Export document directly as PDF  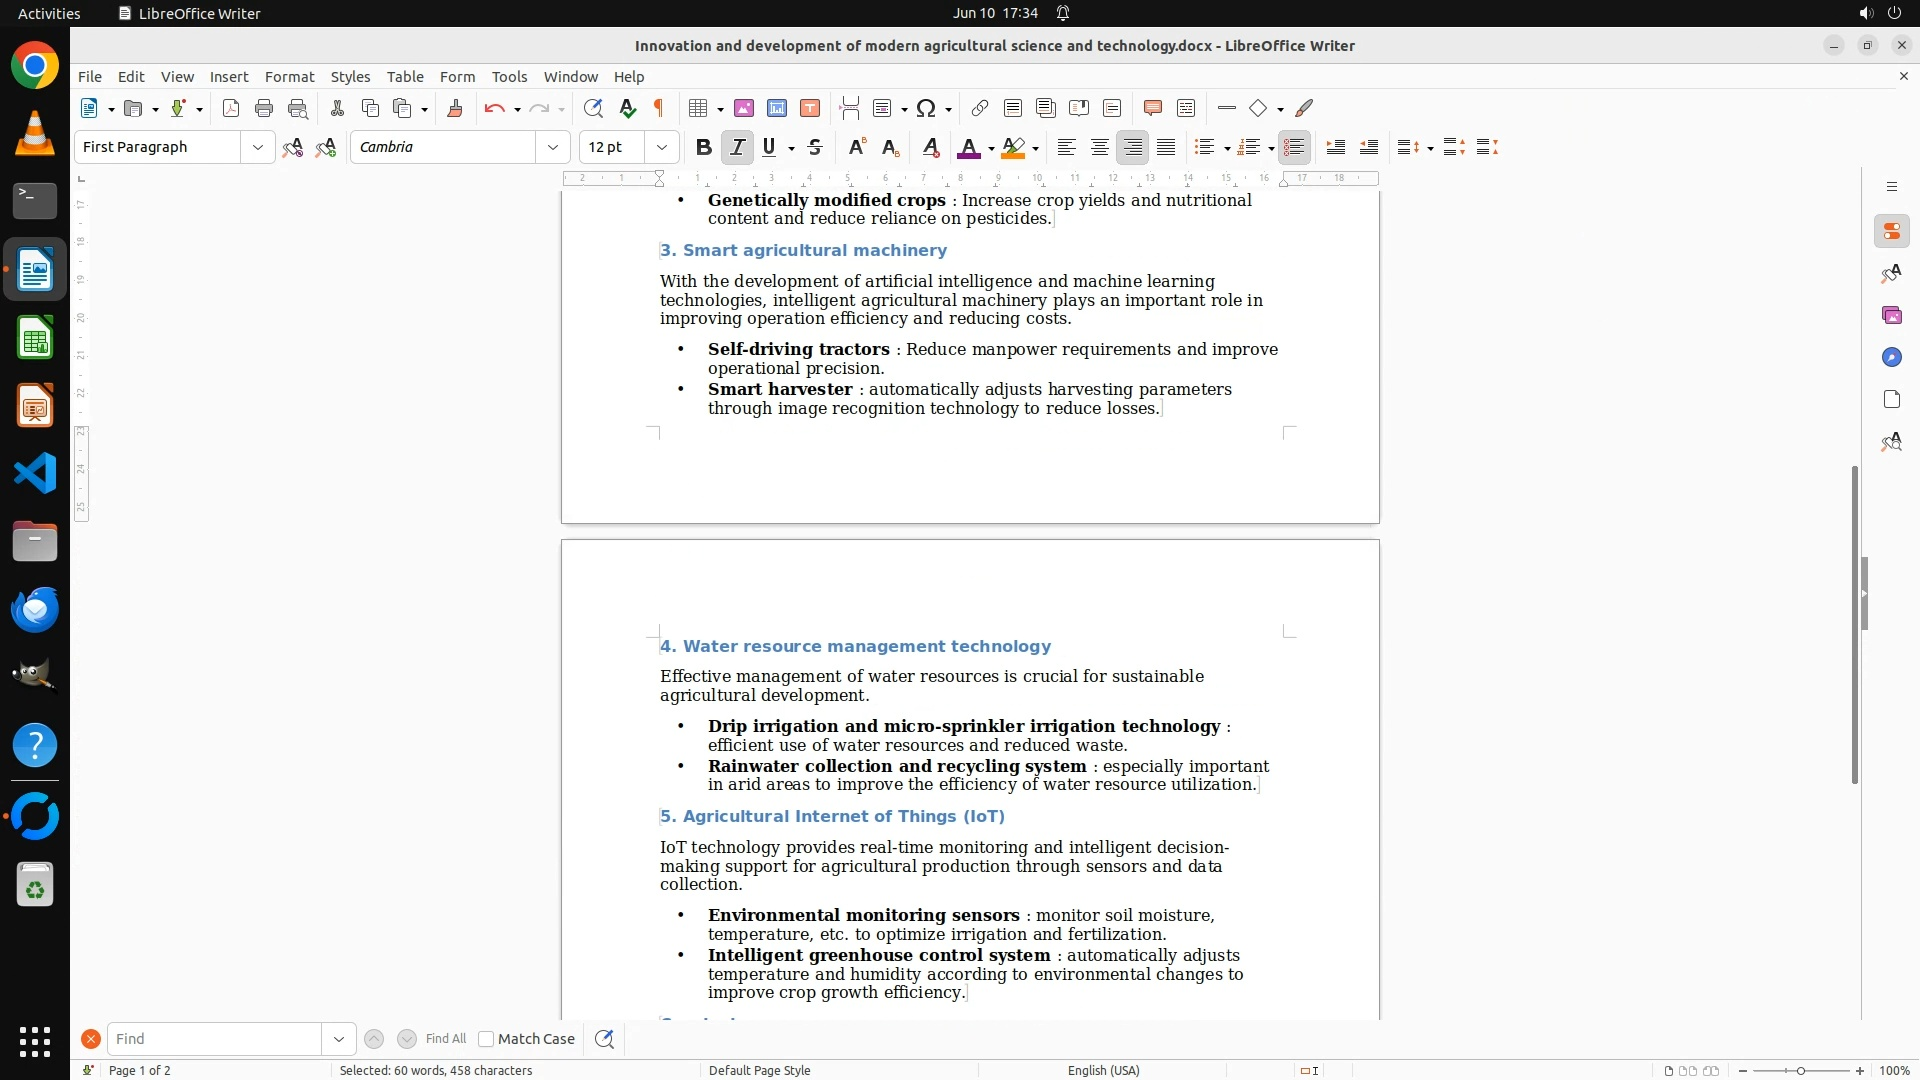(231, 109)
